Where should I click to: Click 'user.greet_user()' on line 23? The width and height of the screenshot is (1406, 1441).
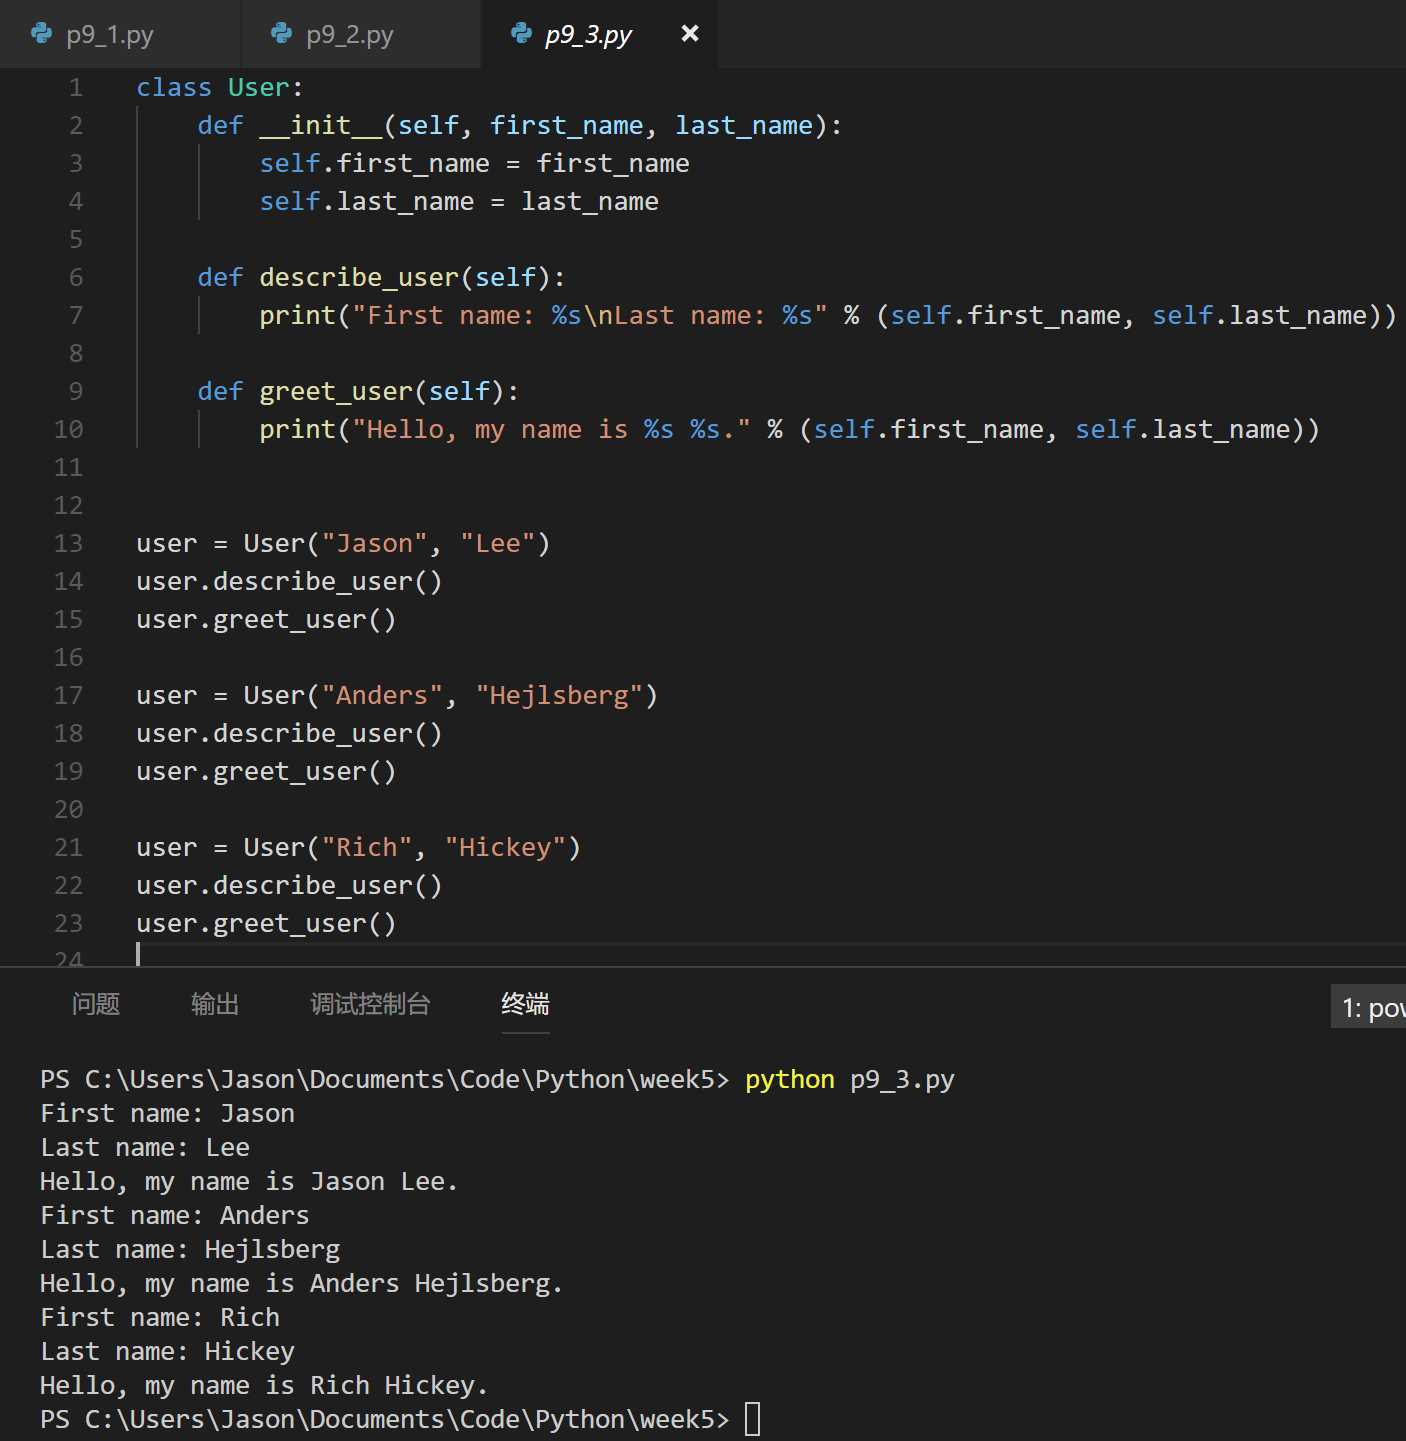pos(266,924)
